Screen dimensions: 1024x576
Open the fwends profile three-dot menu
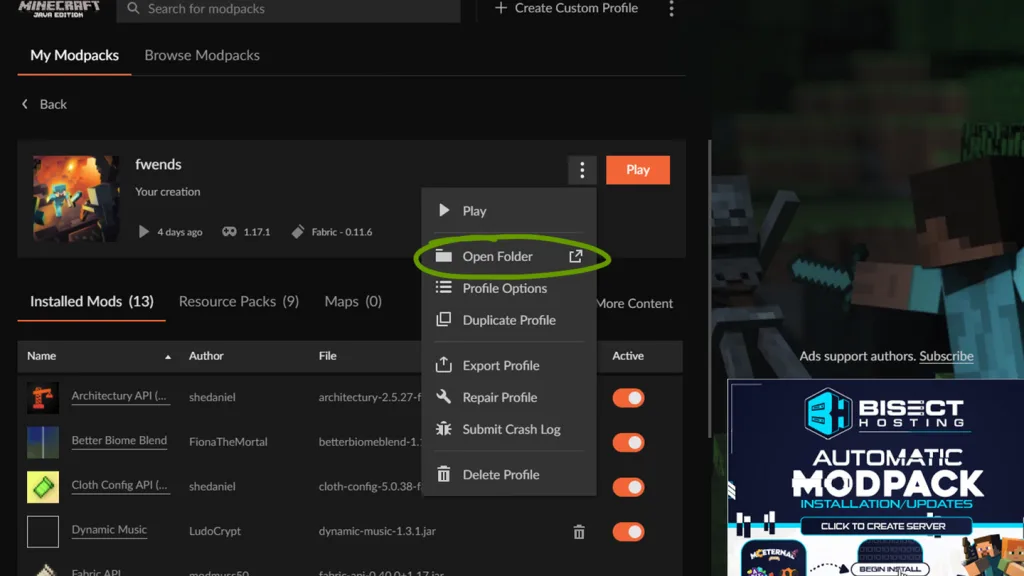click(582, 170)
